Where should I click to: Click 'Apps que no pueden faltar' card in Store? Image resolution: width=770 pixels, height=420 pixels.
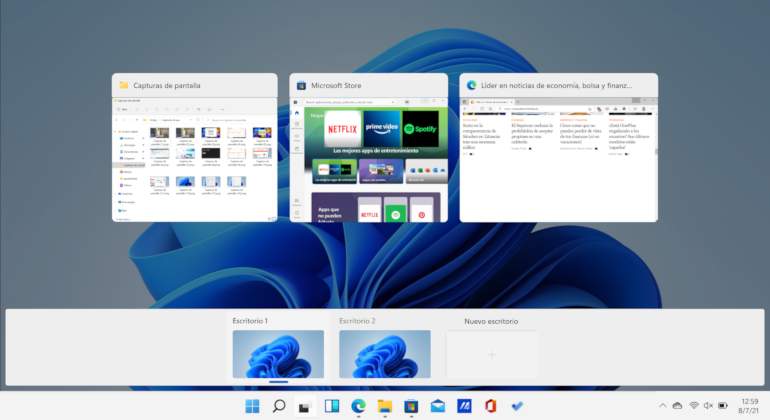376,207
